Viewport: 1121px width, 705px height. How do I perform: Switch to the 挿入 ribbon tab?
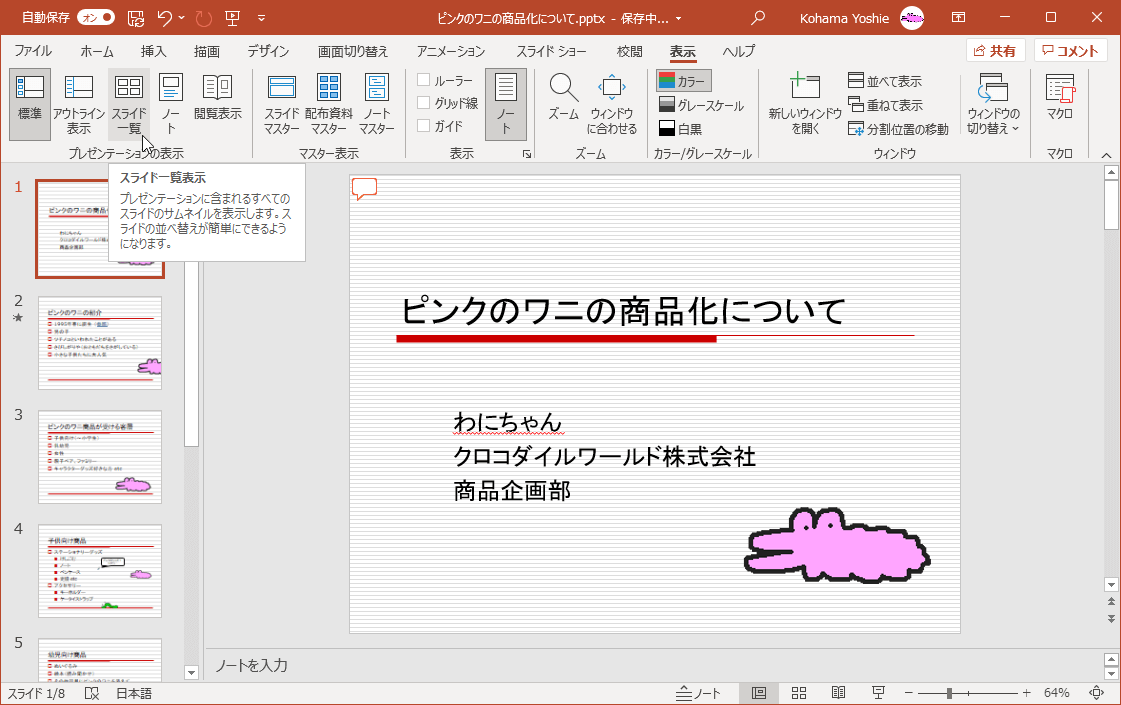pyautogui.click(x=152, y=51)
